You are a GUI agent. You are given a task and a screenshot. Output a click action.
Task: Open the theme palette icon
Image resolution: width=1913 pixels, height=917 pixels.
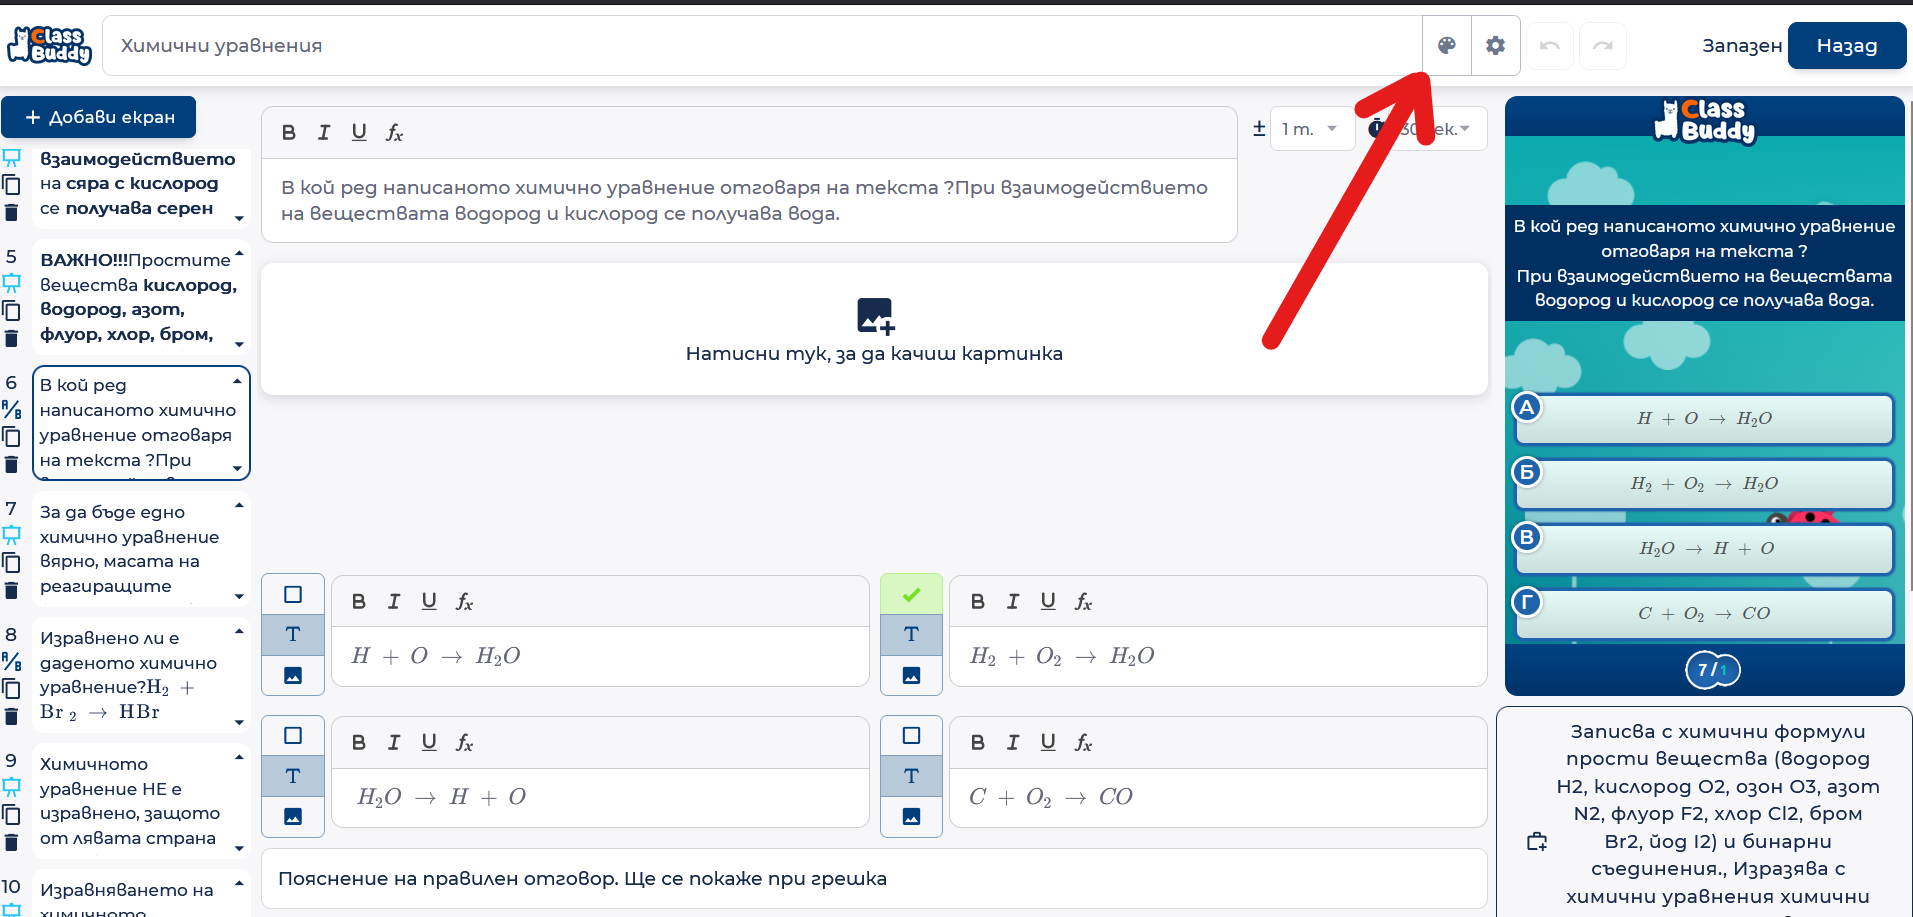click(1446, 45)
